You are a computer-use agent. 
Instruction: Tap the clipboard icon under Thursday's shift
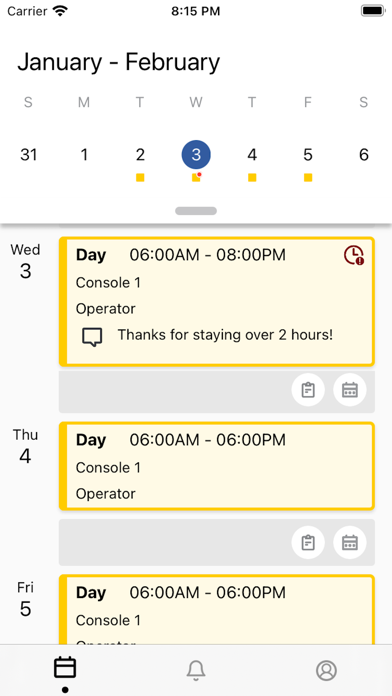click(x=308, y=542)
